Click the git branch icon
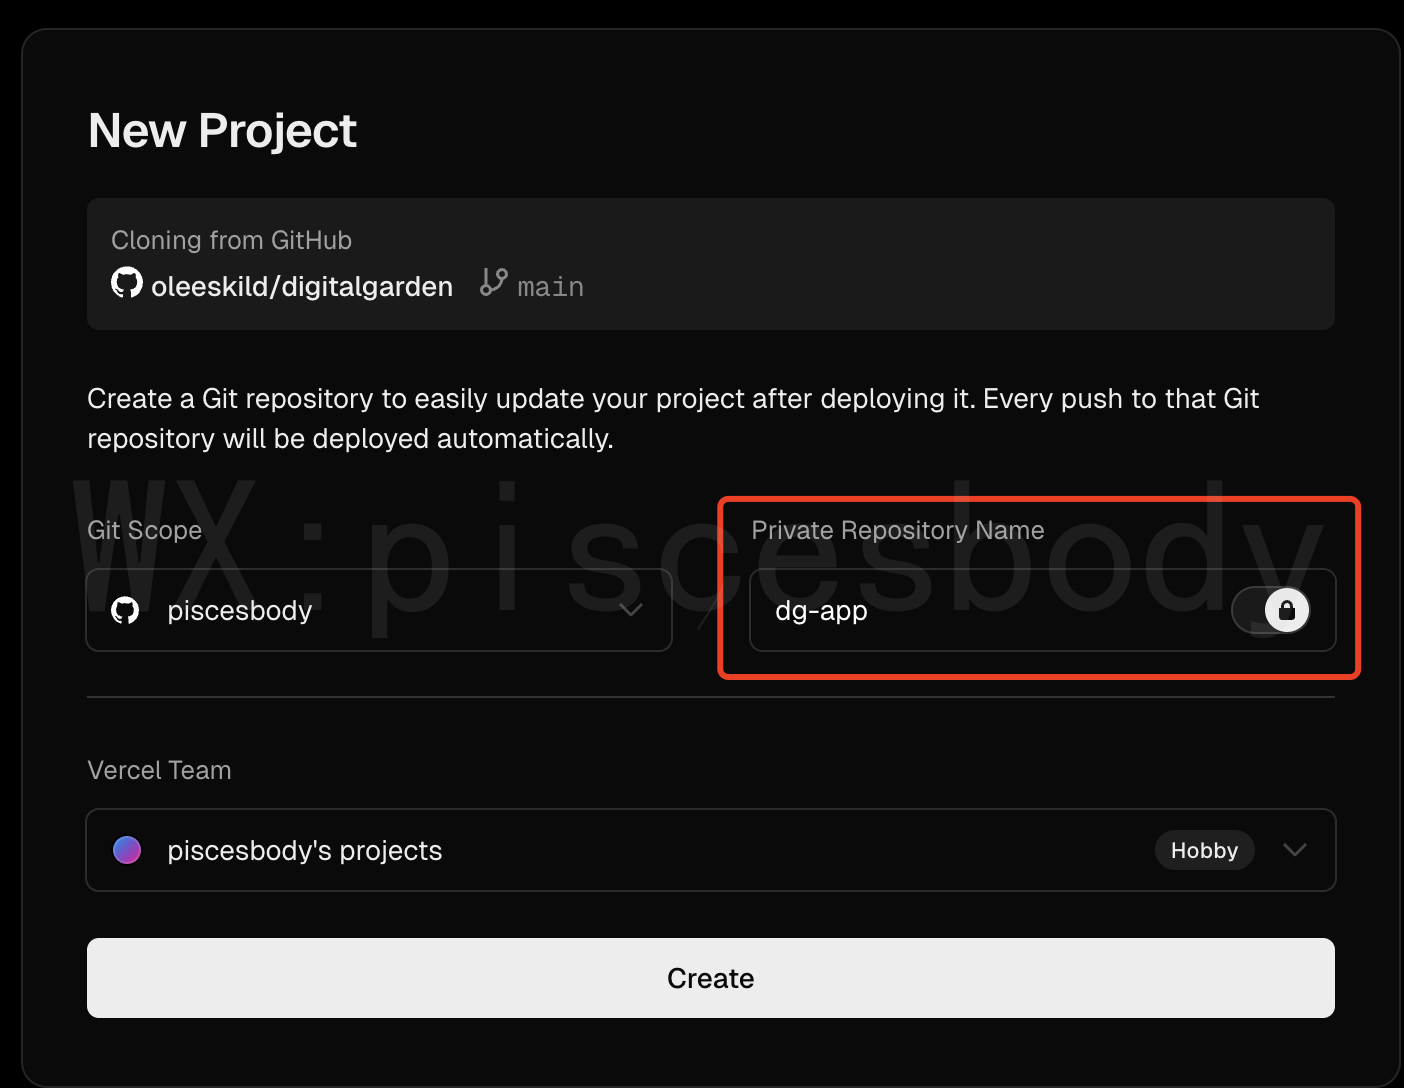 pos(493,282)
